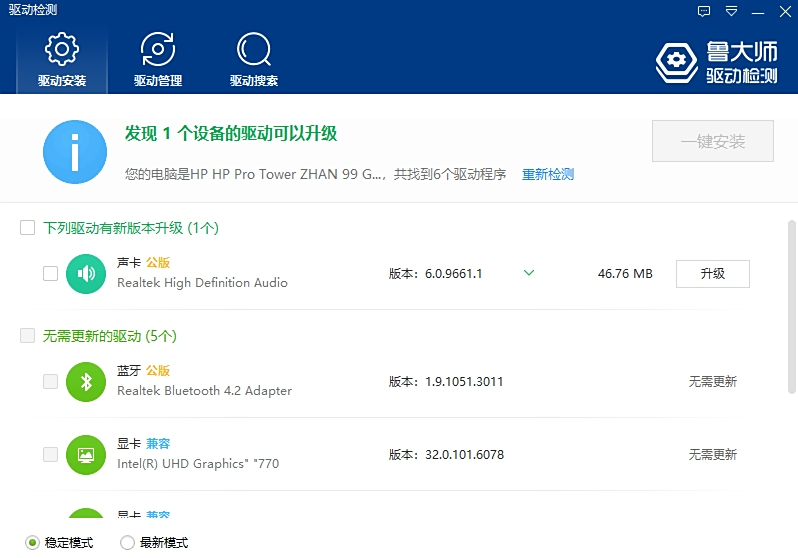Open the title bar dropdown menu icon
This screenshot has height=558, width=798.
(x=731, y=11)
